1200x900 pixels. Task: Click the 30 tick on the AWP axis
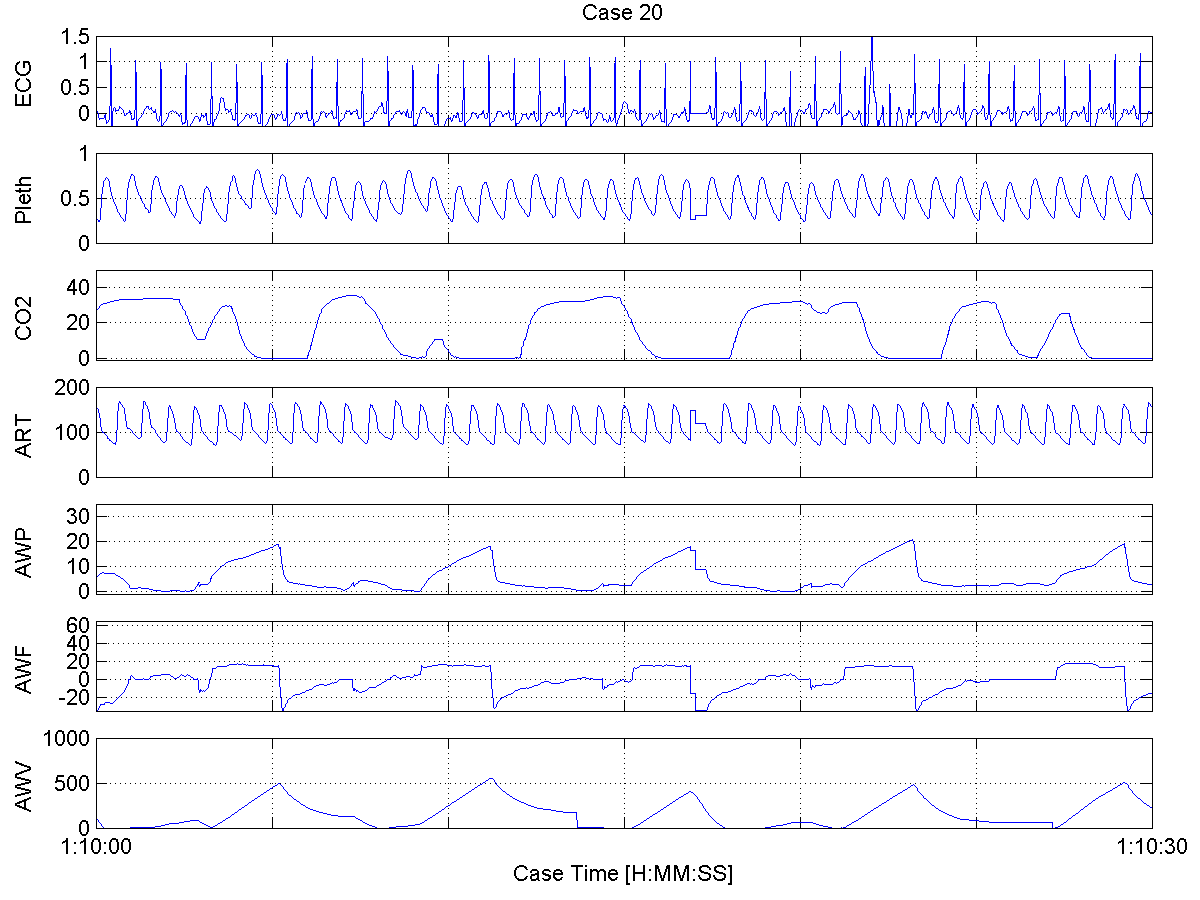(x=79, y=515)
